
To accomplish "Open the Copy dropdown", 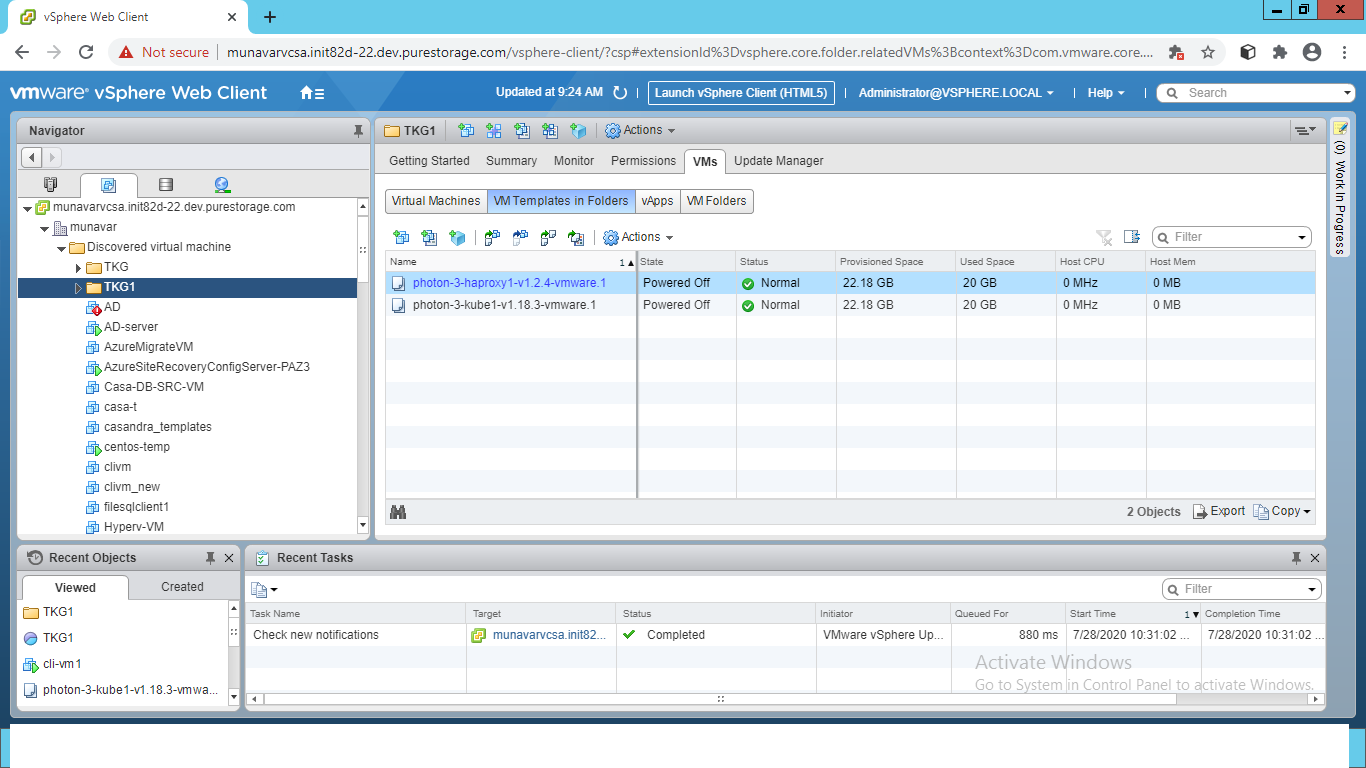I will [x=1282, y=511].
